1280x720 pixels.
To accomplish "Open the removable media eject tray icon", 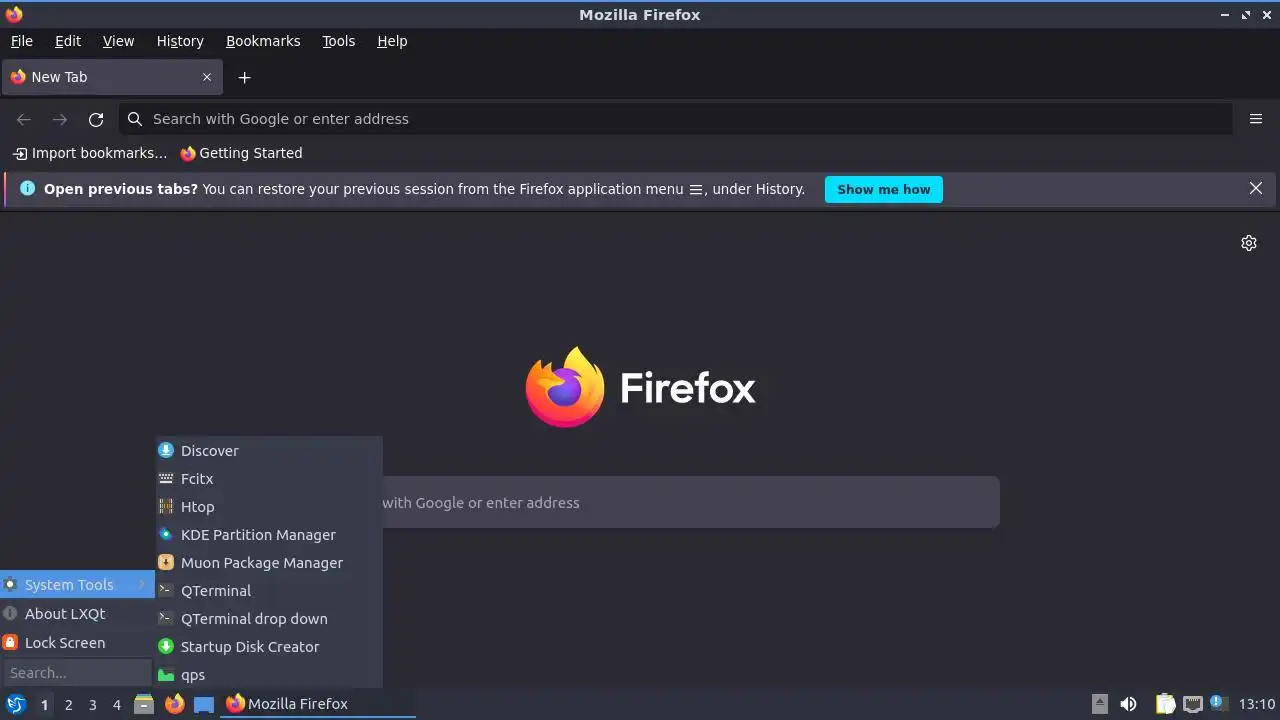I will pos(1100,704).
